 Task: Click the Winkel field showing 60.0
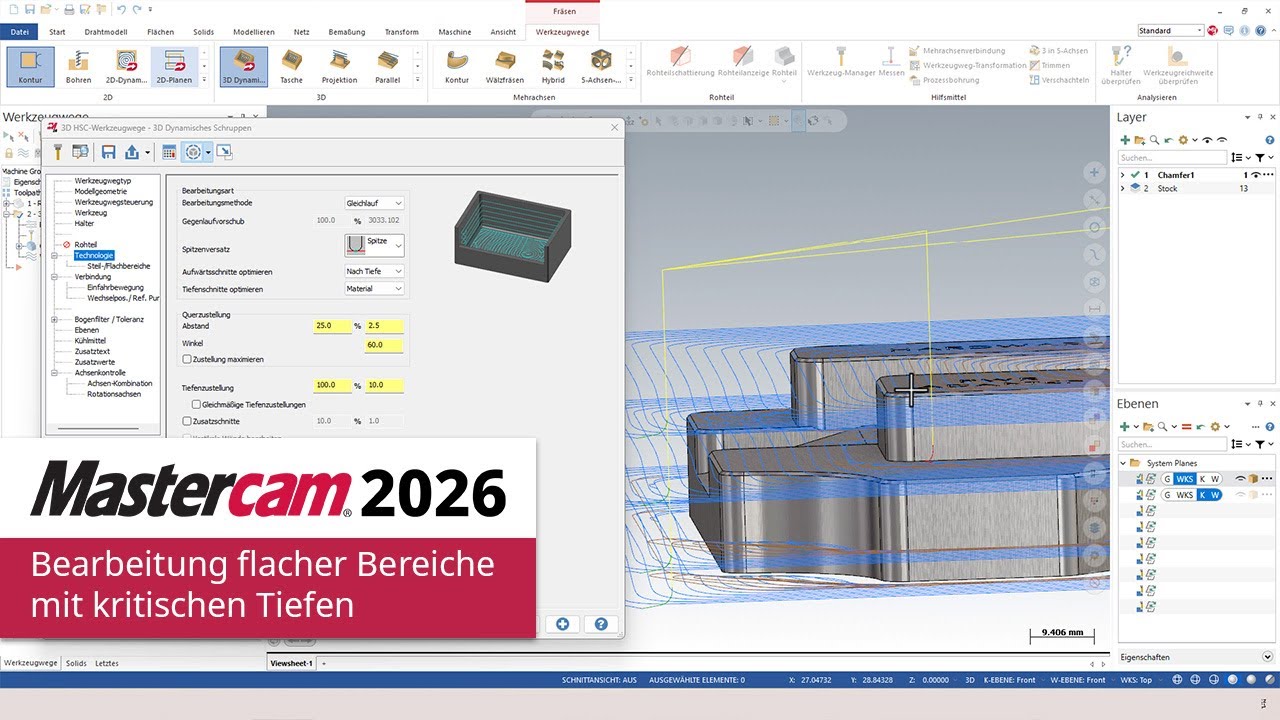point(384,345)
